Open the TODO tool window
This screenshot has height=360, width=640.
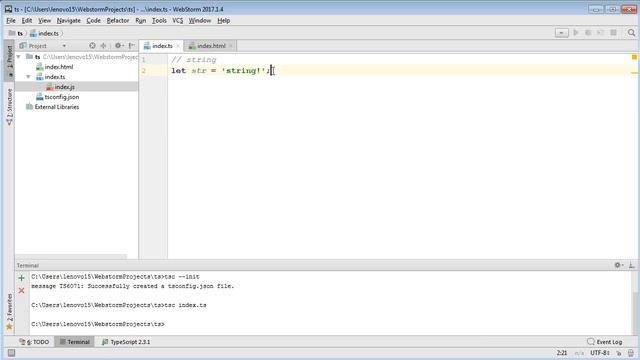[35, 342]
